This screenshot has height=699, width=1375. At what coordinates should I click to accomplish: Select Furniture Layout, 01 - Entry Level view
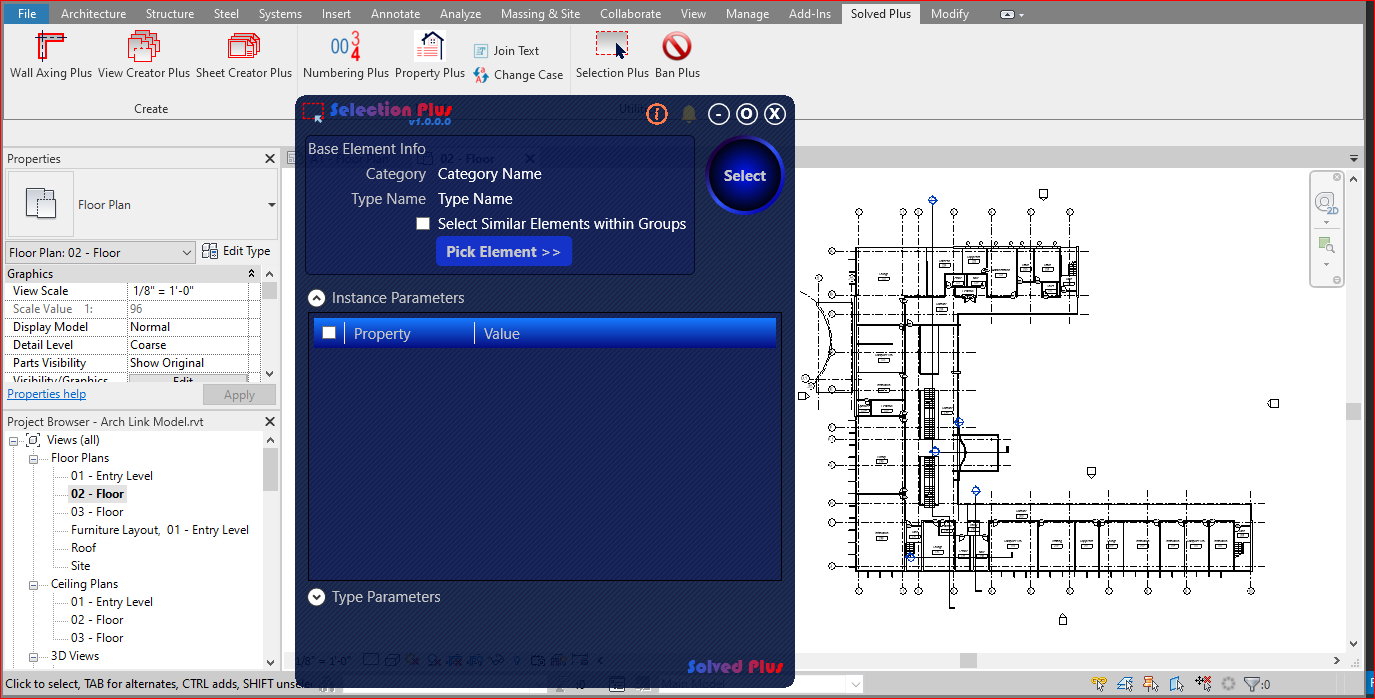click(x=160, y=530)
